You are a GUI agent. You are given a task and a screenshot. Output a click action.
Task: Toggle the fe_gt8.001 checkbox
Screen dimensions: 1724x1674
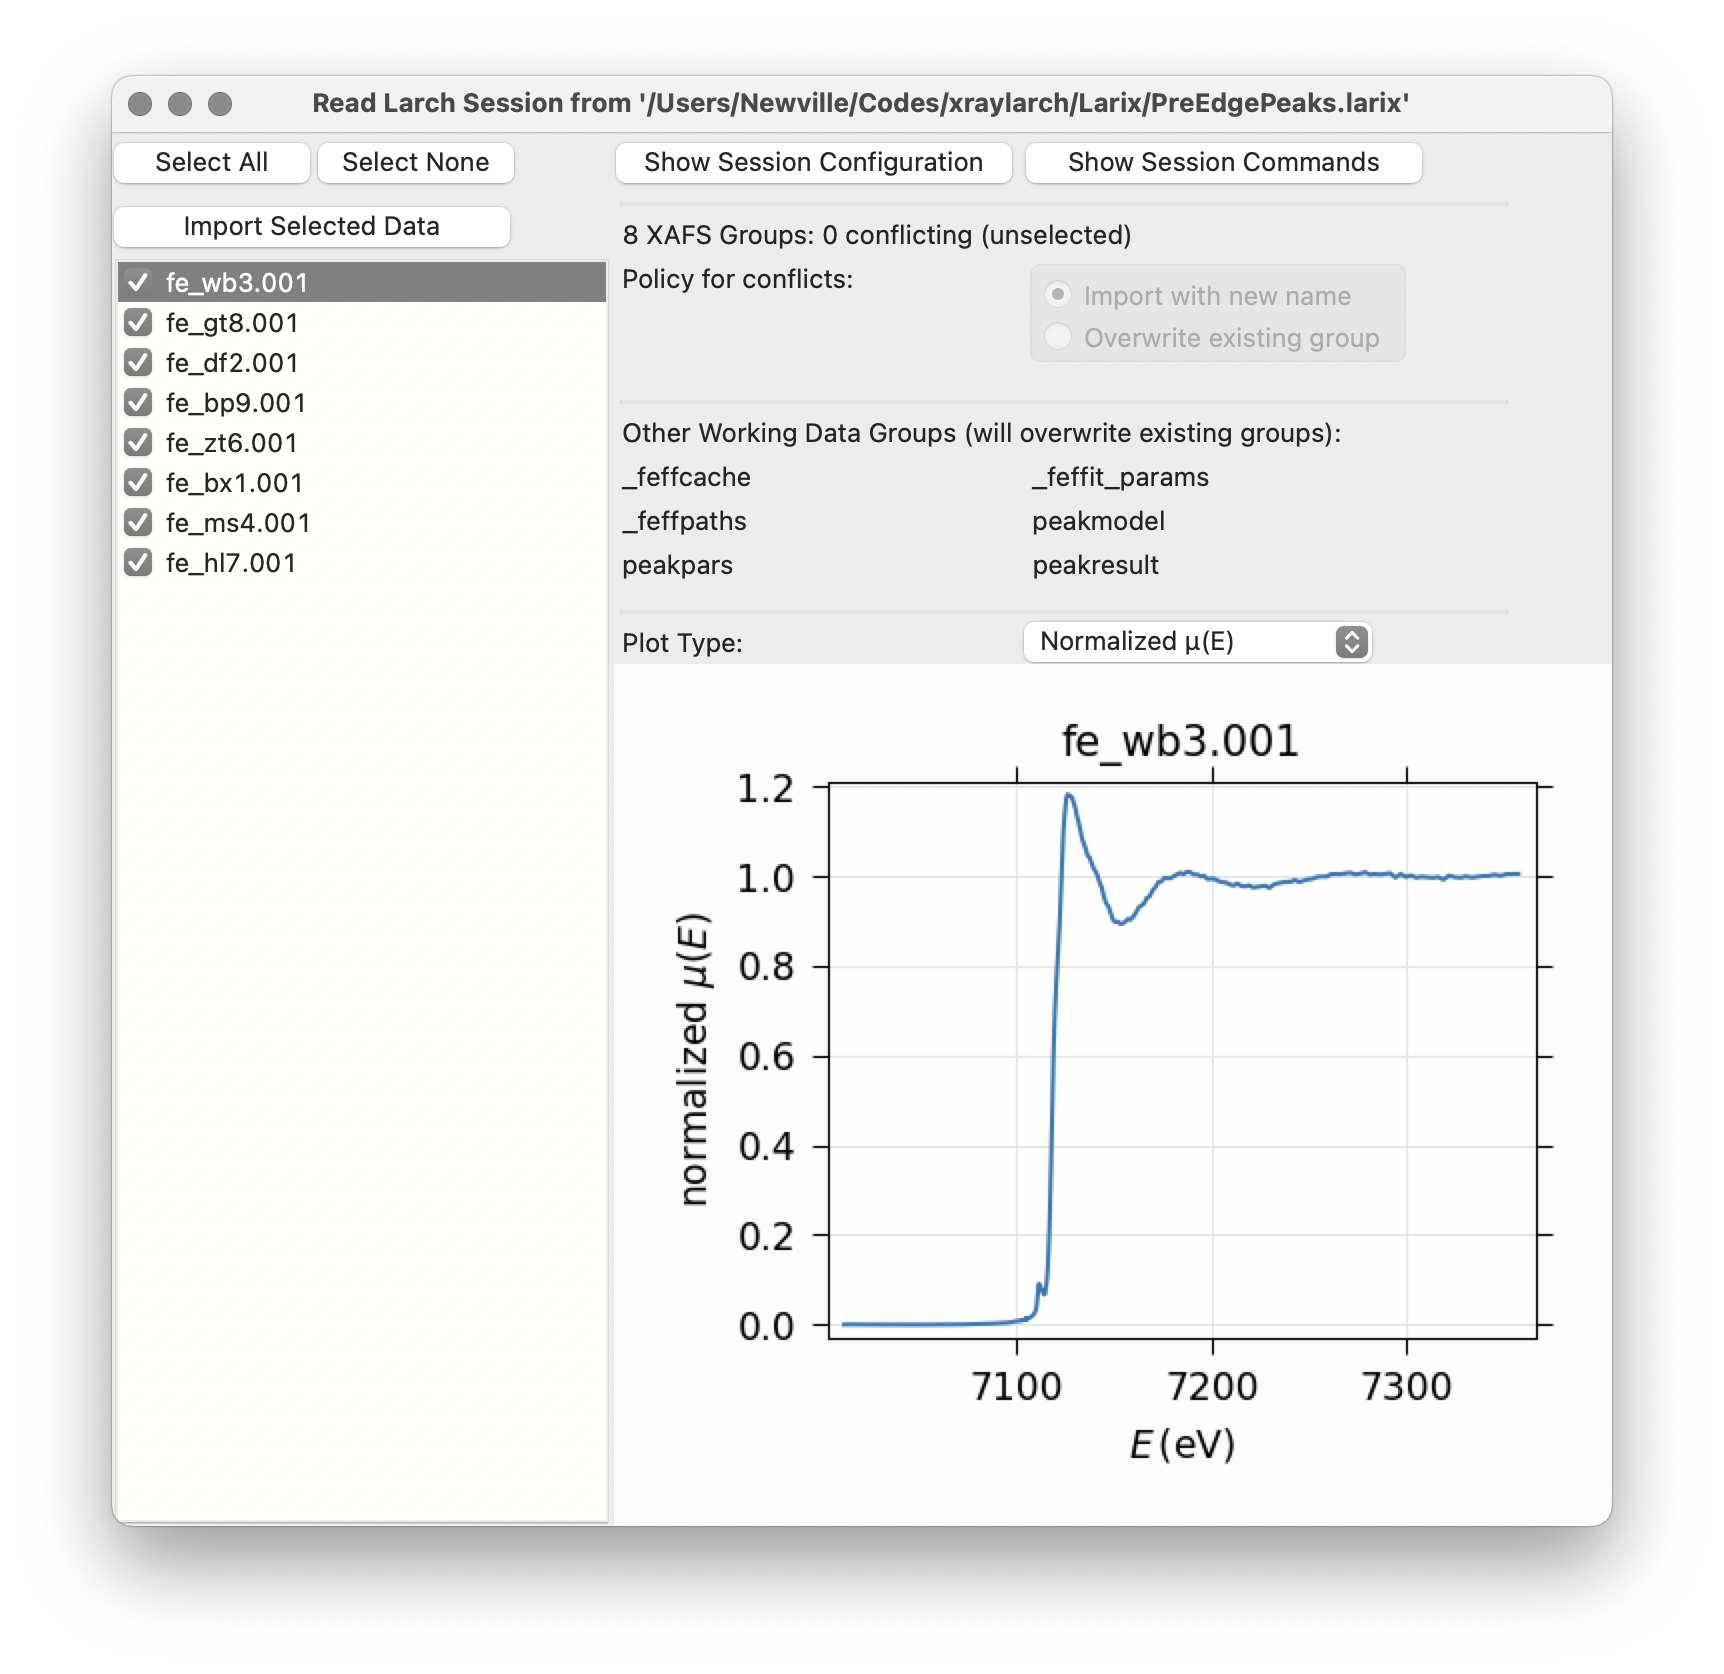point(138,323)
